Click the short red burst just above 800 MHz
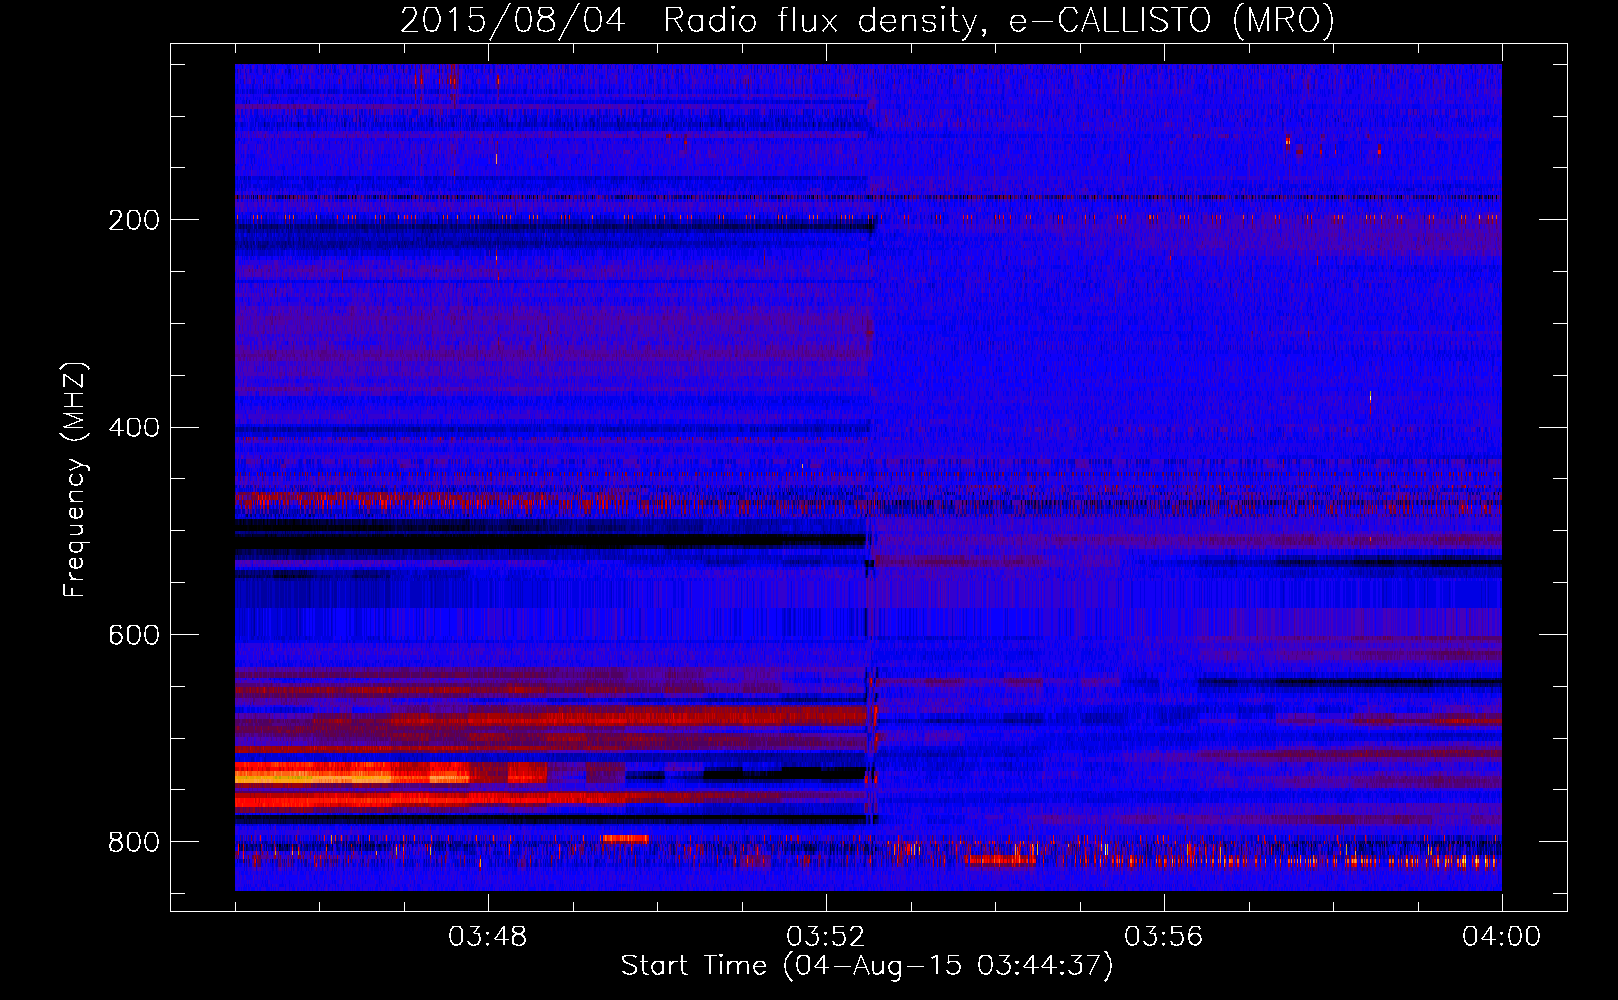The image size is (1618, 1000). click(625, 838)
